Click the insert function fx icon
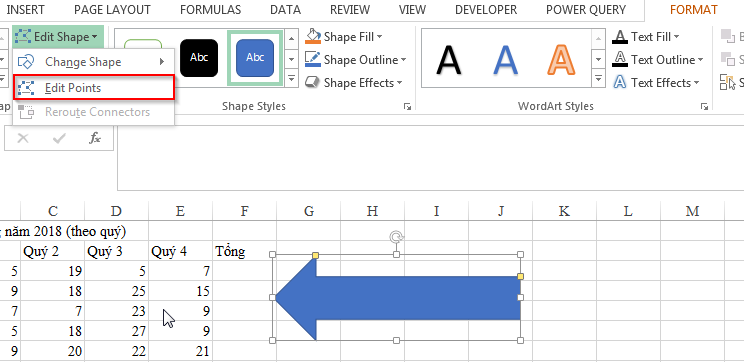This screenshot has width=744, height=362. pyautogui.click(x=95, y=138)
